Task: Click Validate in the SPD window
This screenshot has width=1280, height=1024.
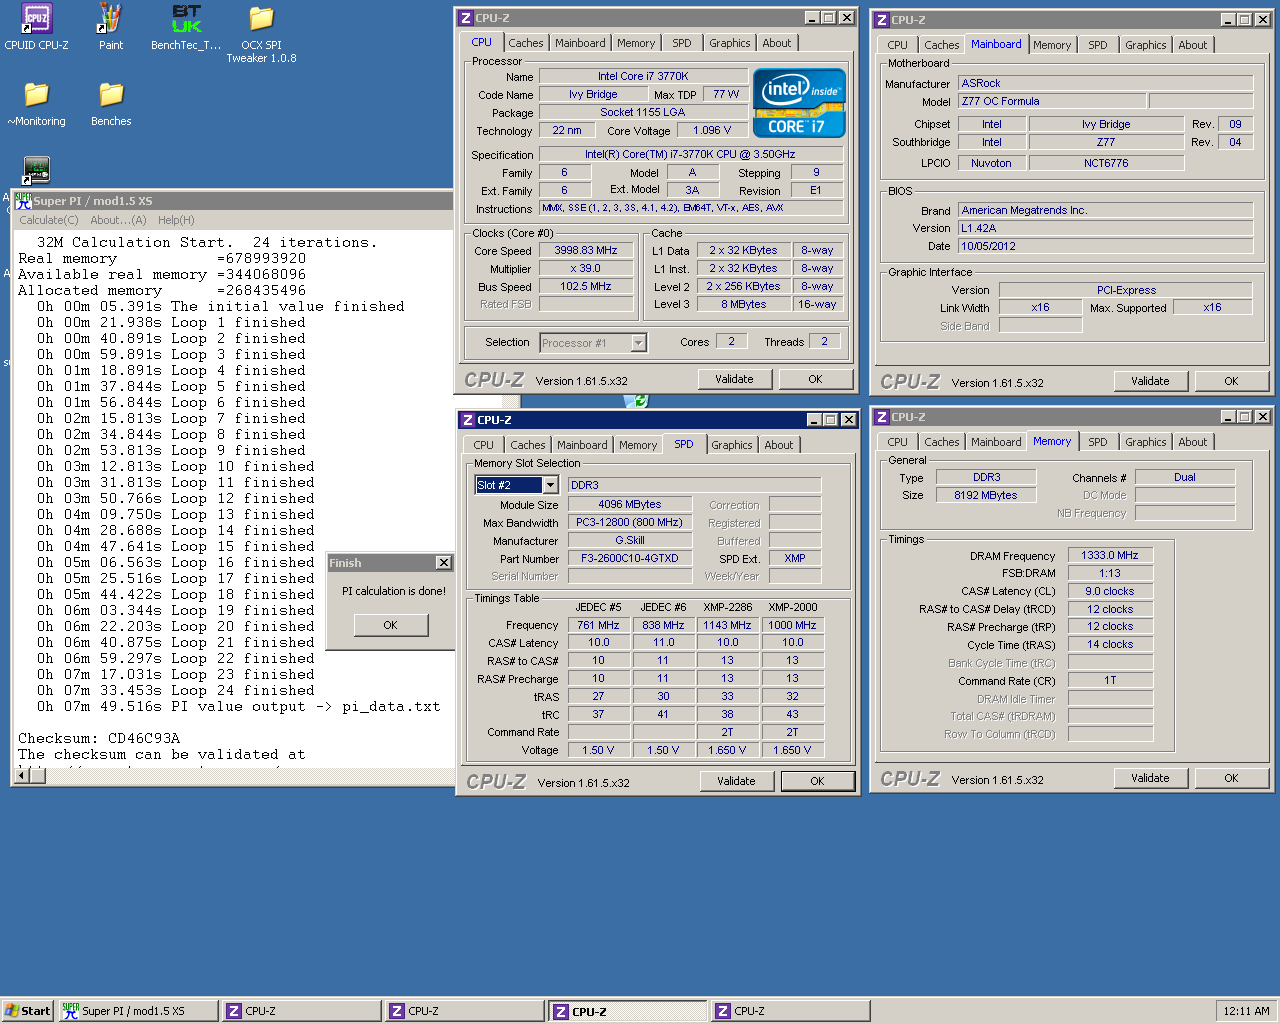Action: [736, 781]
